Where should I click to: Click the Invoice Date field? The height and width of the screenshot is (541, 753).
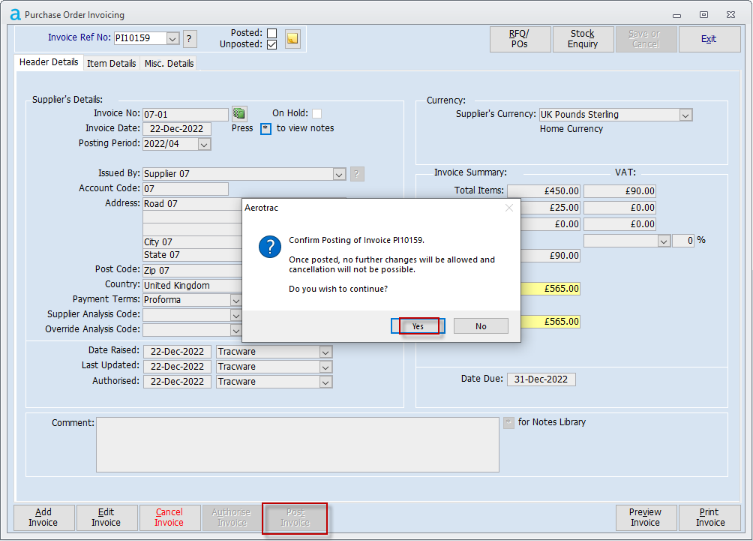pos(177,129)
